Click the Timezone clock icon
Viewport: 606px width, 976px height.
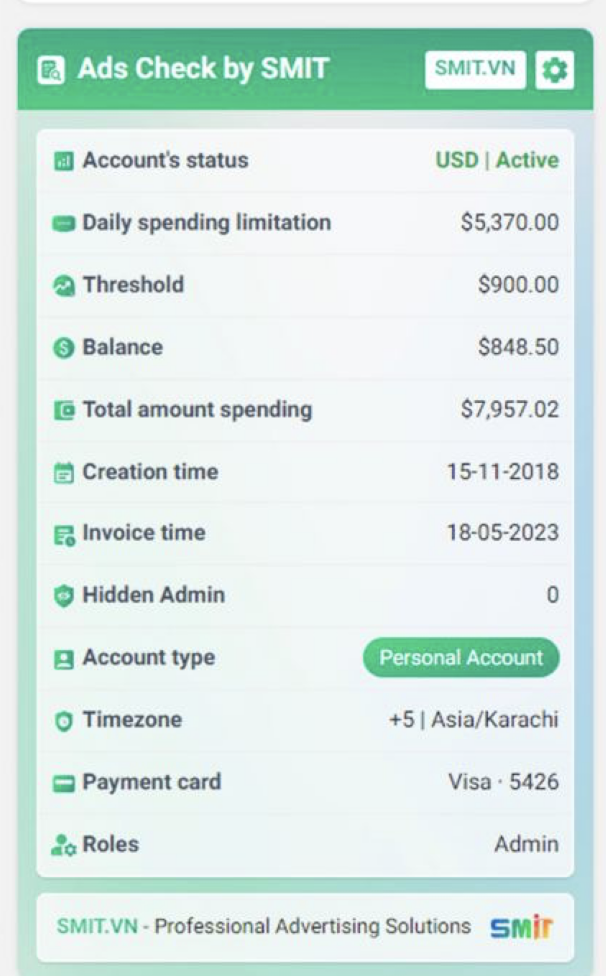click(64, 721)
